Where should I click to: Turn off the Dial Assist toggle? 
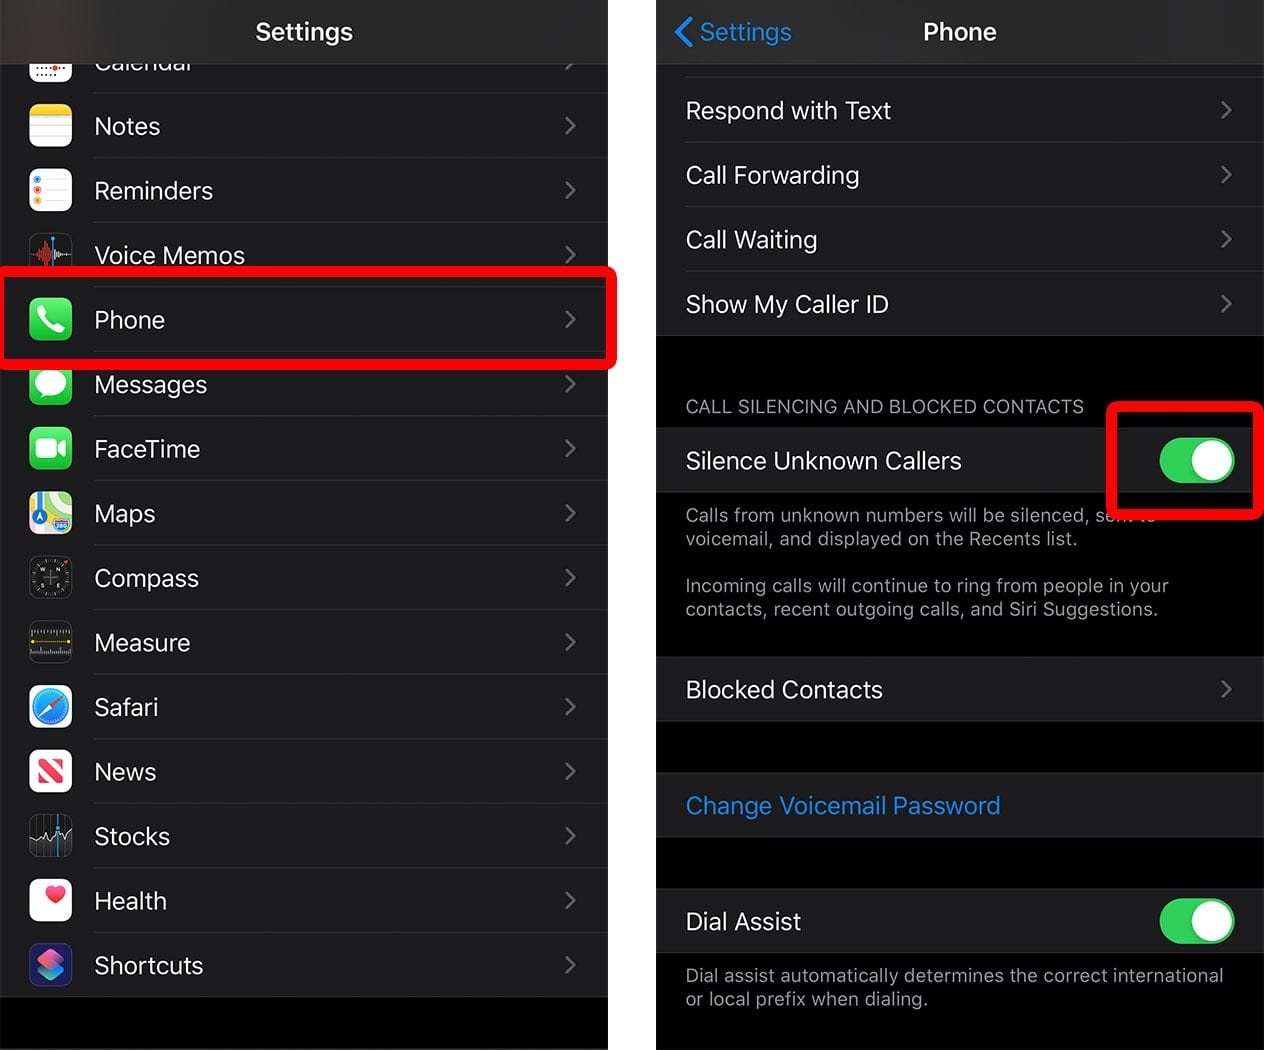click(1196, 921)
